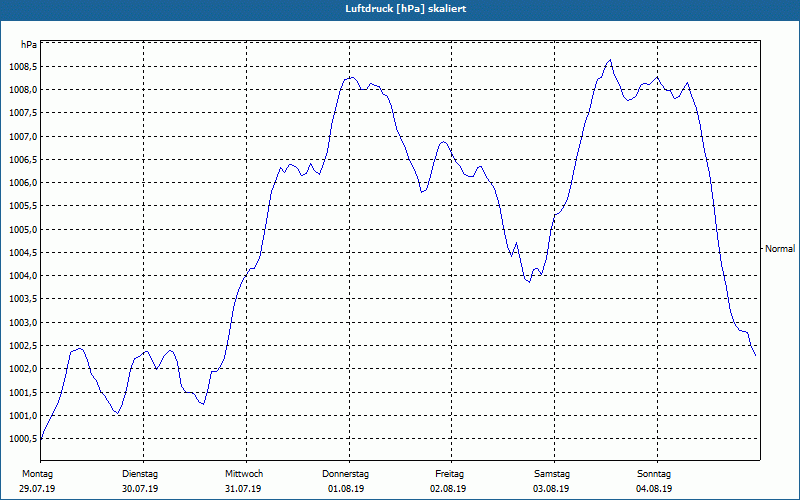This screenshot has width=800, height=500.
Task: Click the date 29.07.19
Action: click(x=37, y=489)
